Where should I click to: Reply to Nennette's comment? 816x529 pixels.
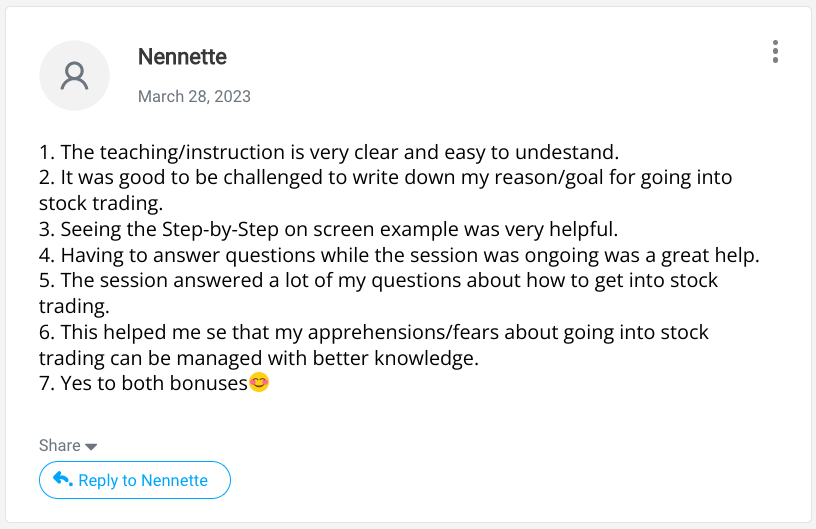click(x=135, y=480)
